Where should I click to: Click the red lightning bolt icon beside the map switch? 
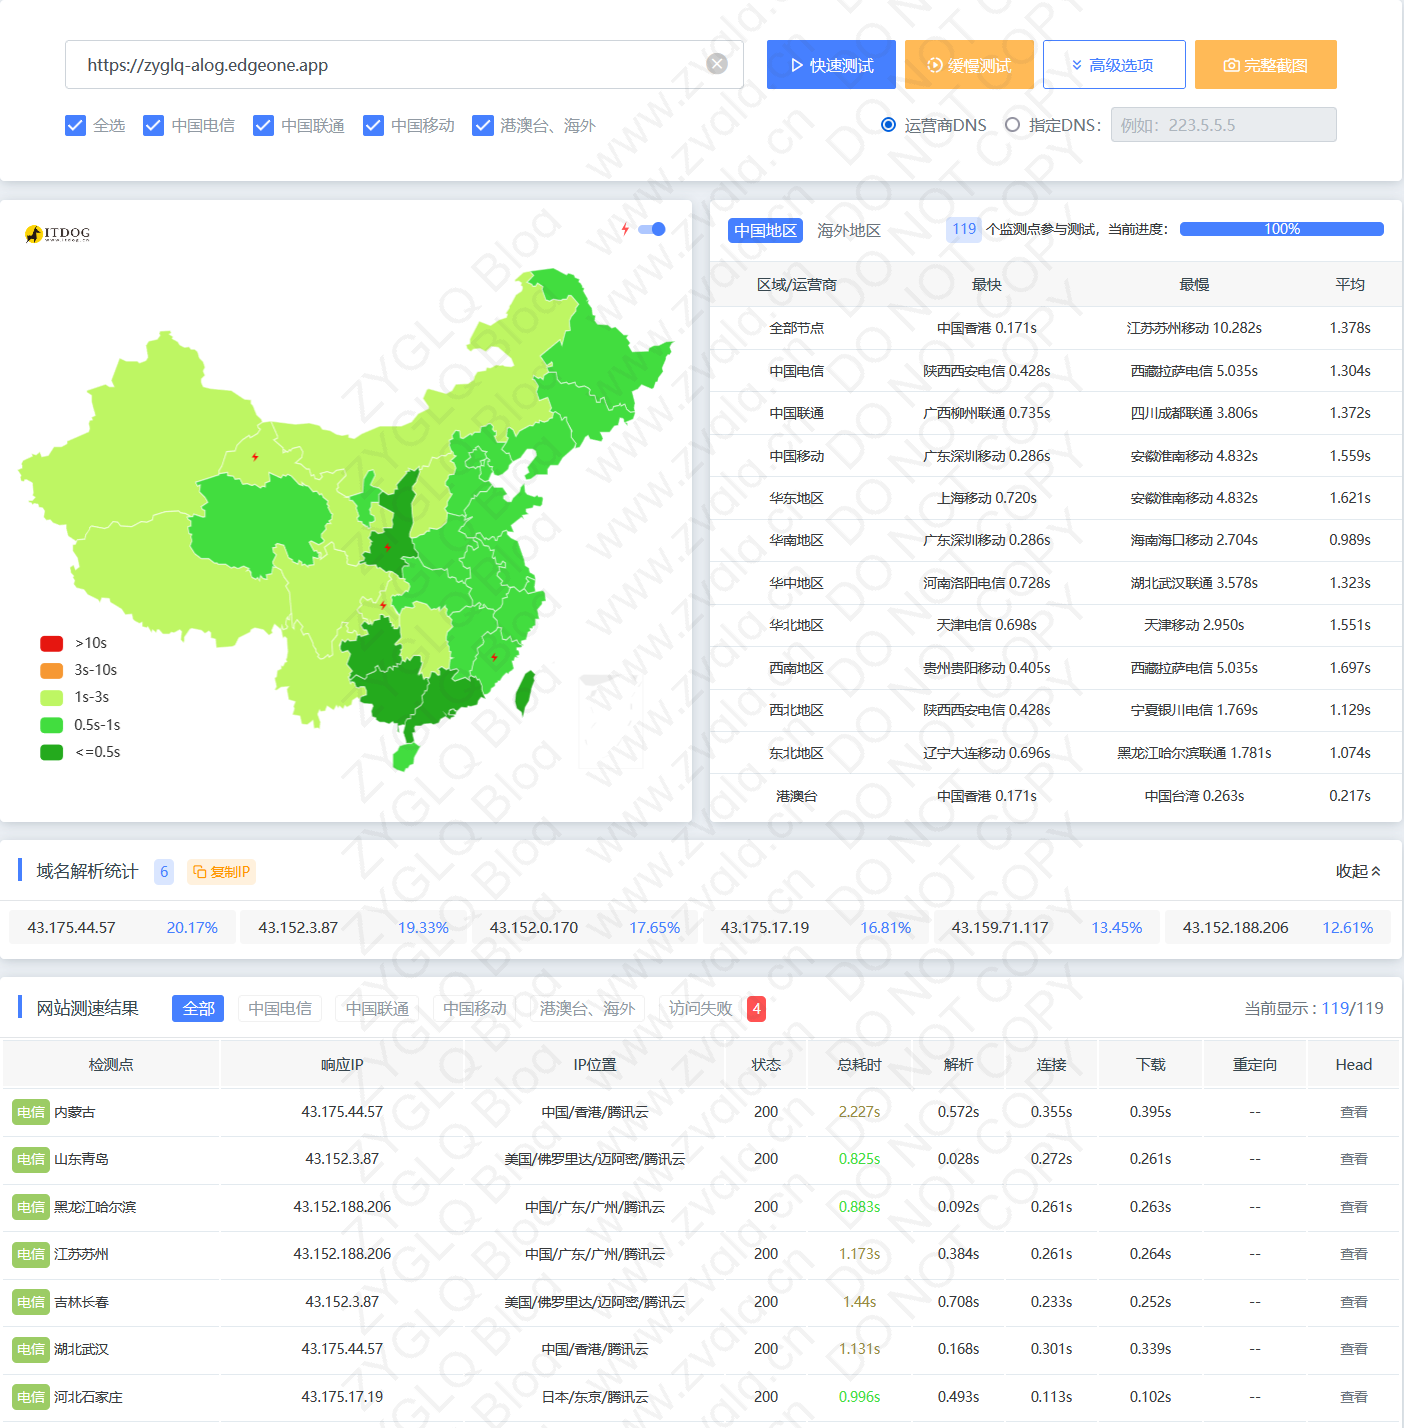point(625,229)
